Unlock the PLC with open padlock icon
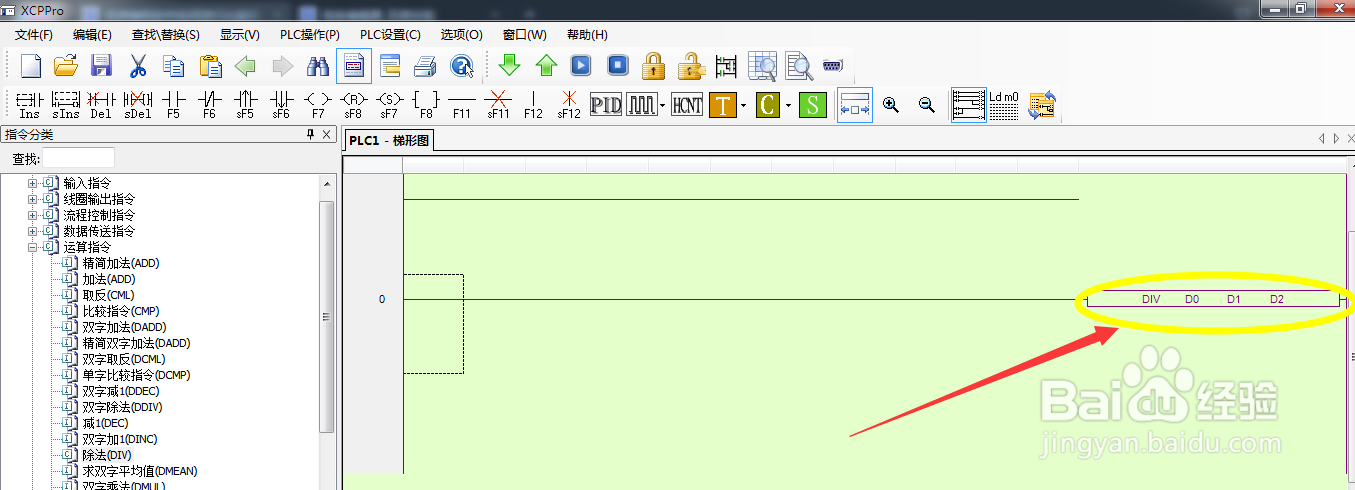The height and width of the screenshot is (490, 1355). click(690, 66)
